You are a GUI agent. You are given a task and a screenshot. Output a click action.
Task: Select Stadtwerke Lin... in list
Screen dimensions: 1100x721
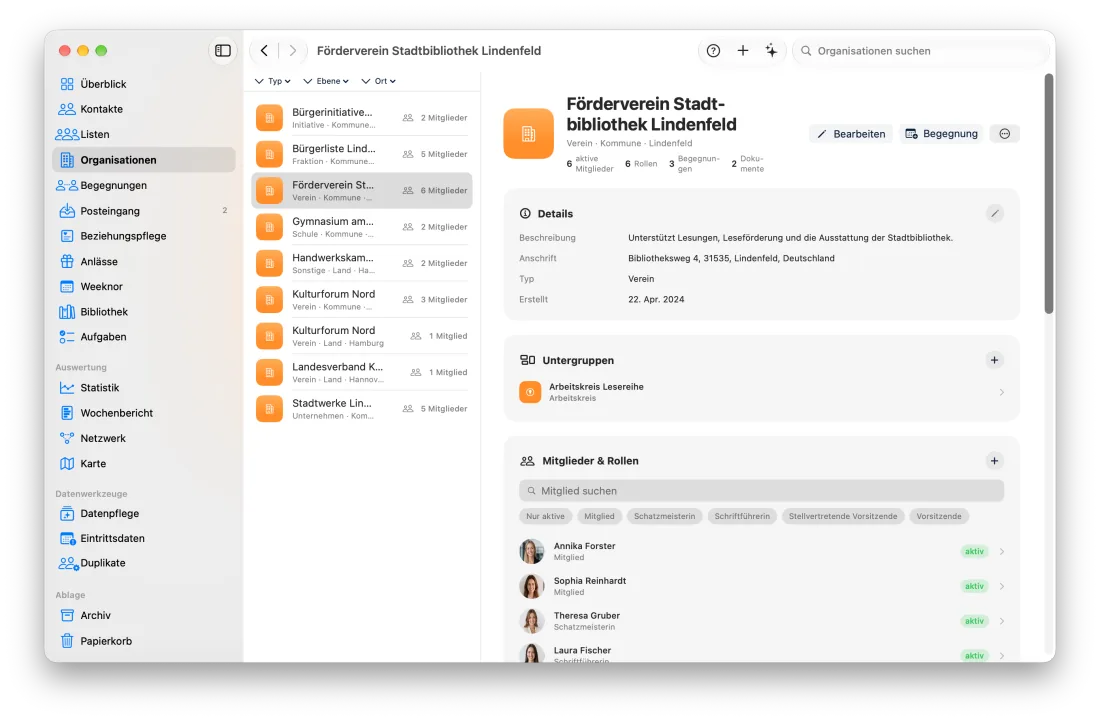pos(361,410)
